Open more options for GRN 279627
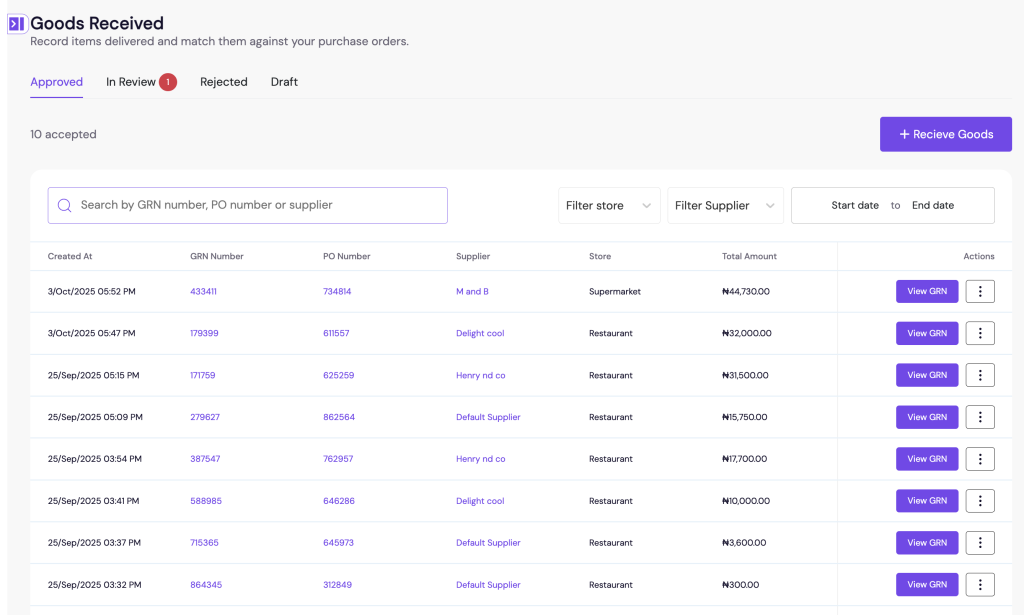The height and width of the screenshot is (615, 1024). (x=980, y=417)
